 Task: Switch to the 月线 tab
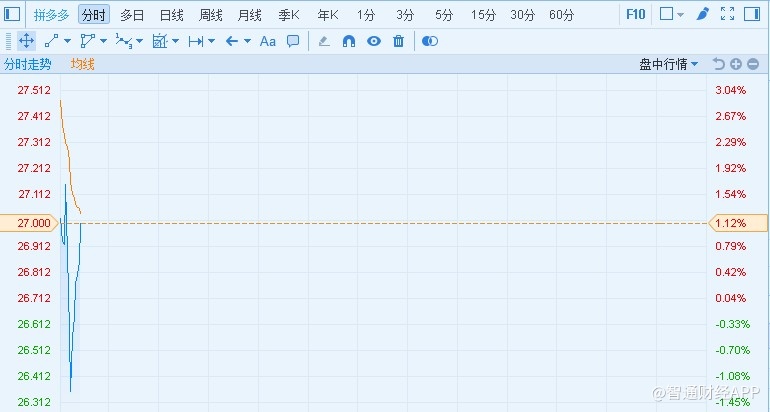pos(249,15)
